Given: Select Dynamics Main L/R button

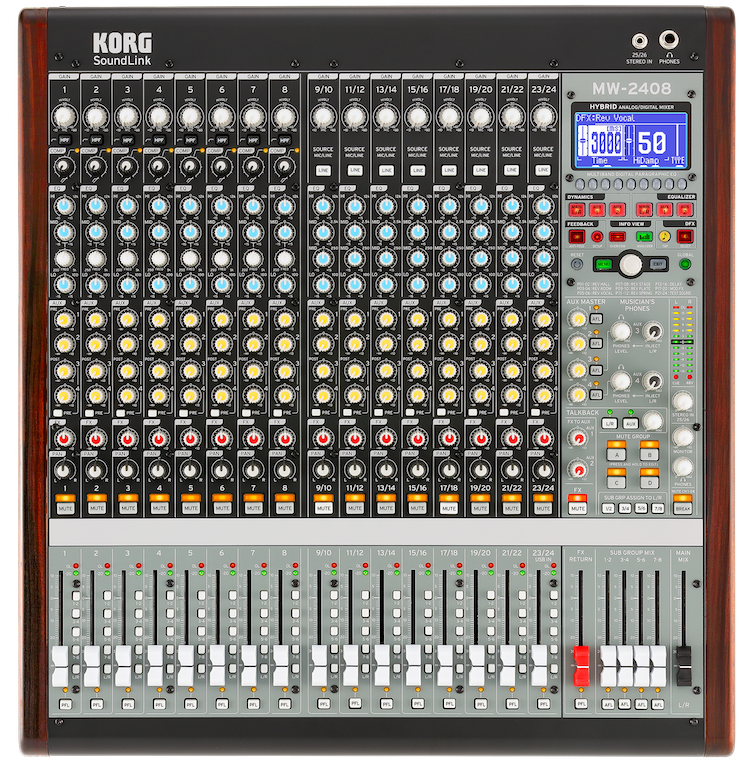Looking at the screenshot, I should (x=577, y=210).
